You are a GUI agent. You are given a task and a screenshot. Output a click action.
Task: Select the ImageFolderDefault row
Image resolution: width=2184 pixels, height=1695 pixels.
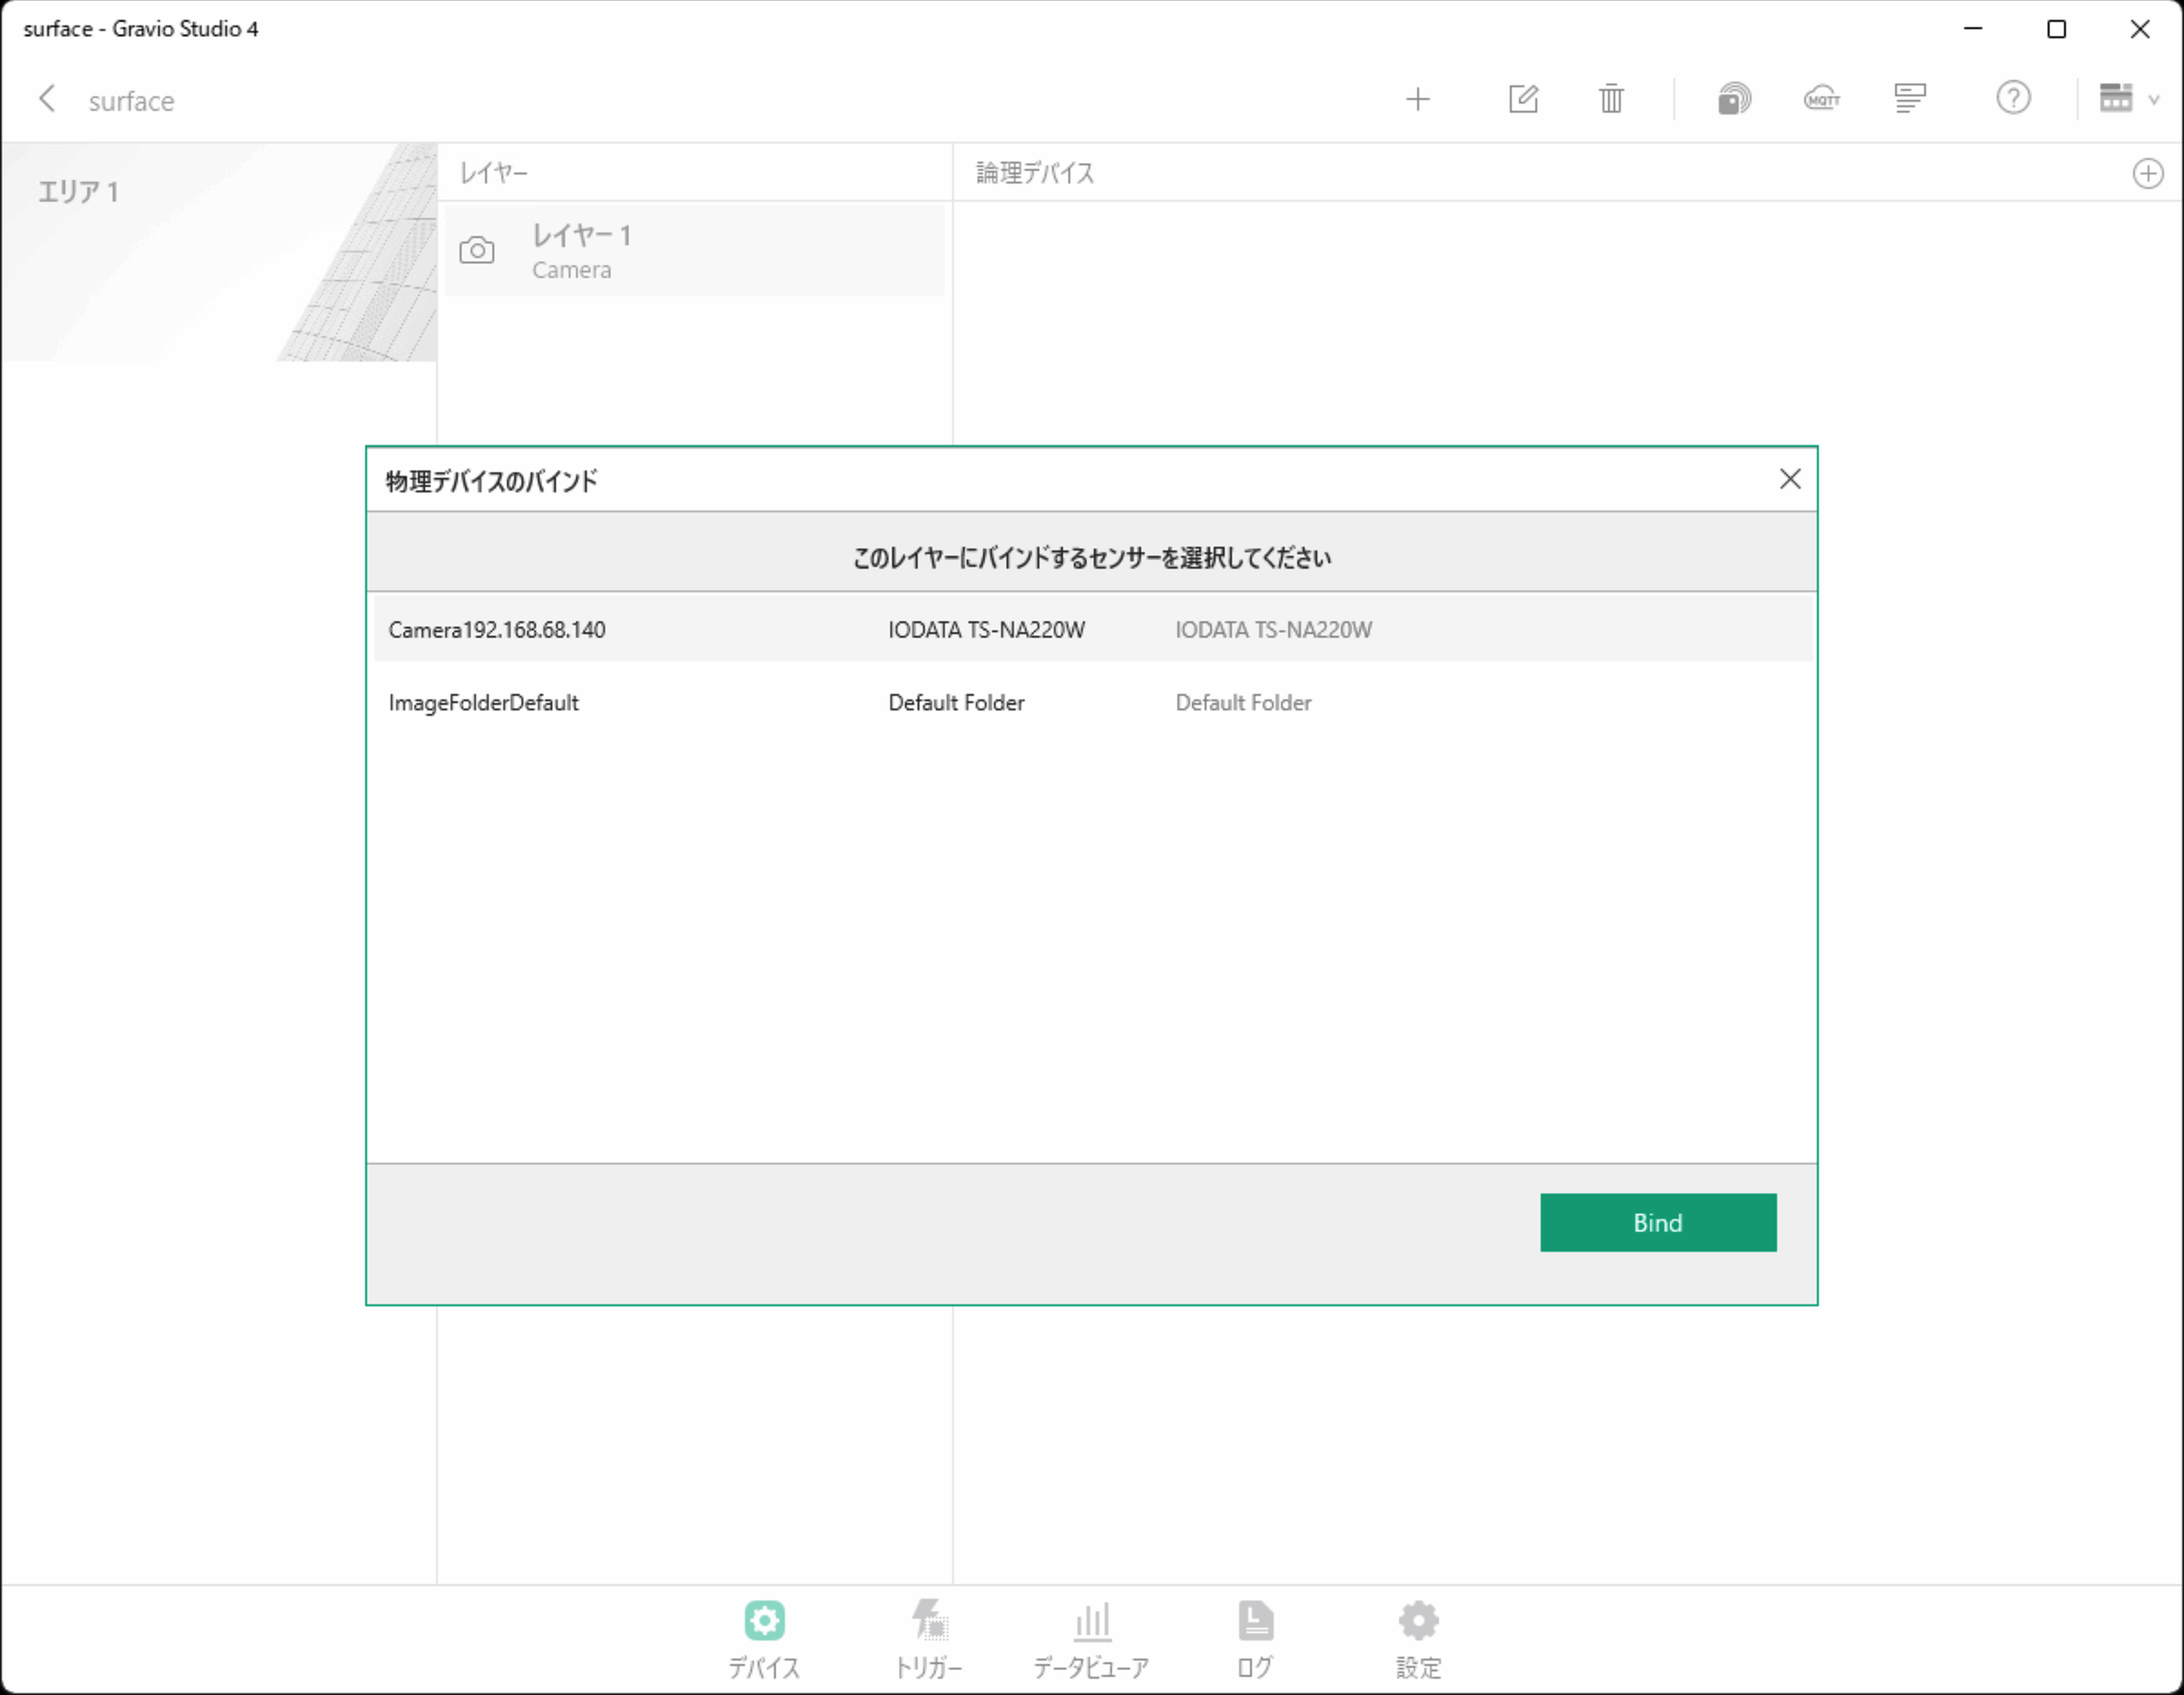(x=1092, y=702)
